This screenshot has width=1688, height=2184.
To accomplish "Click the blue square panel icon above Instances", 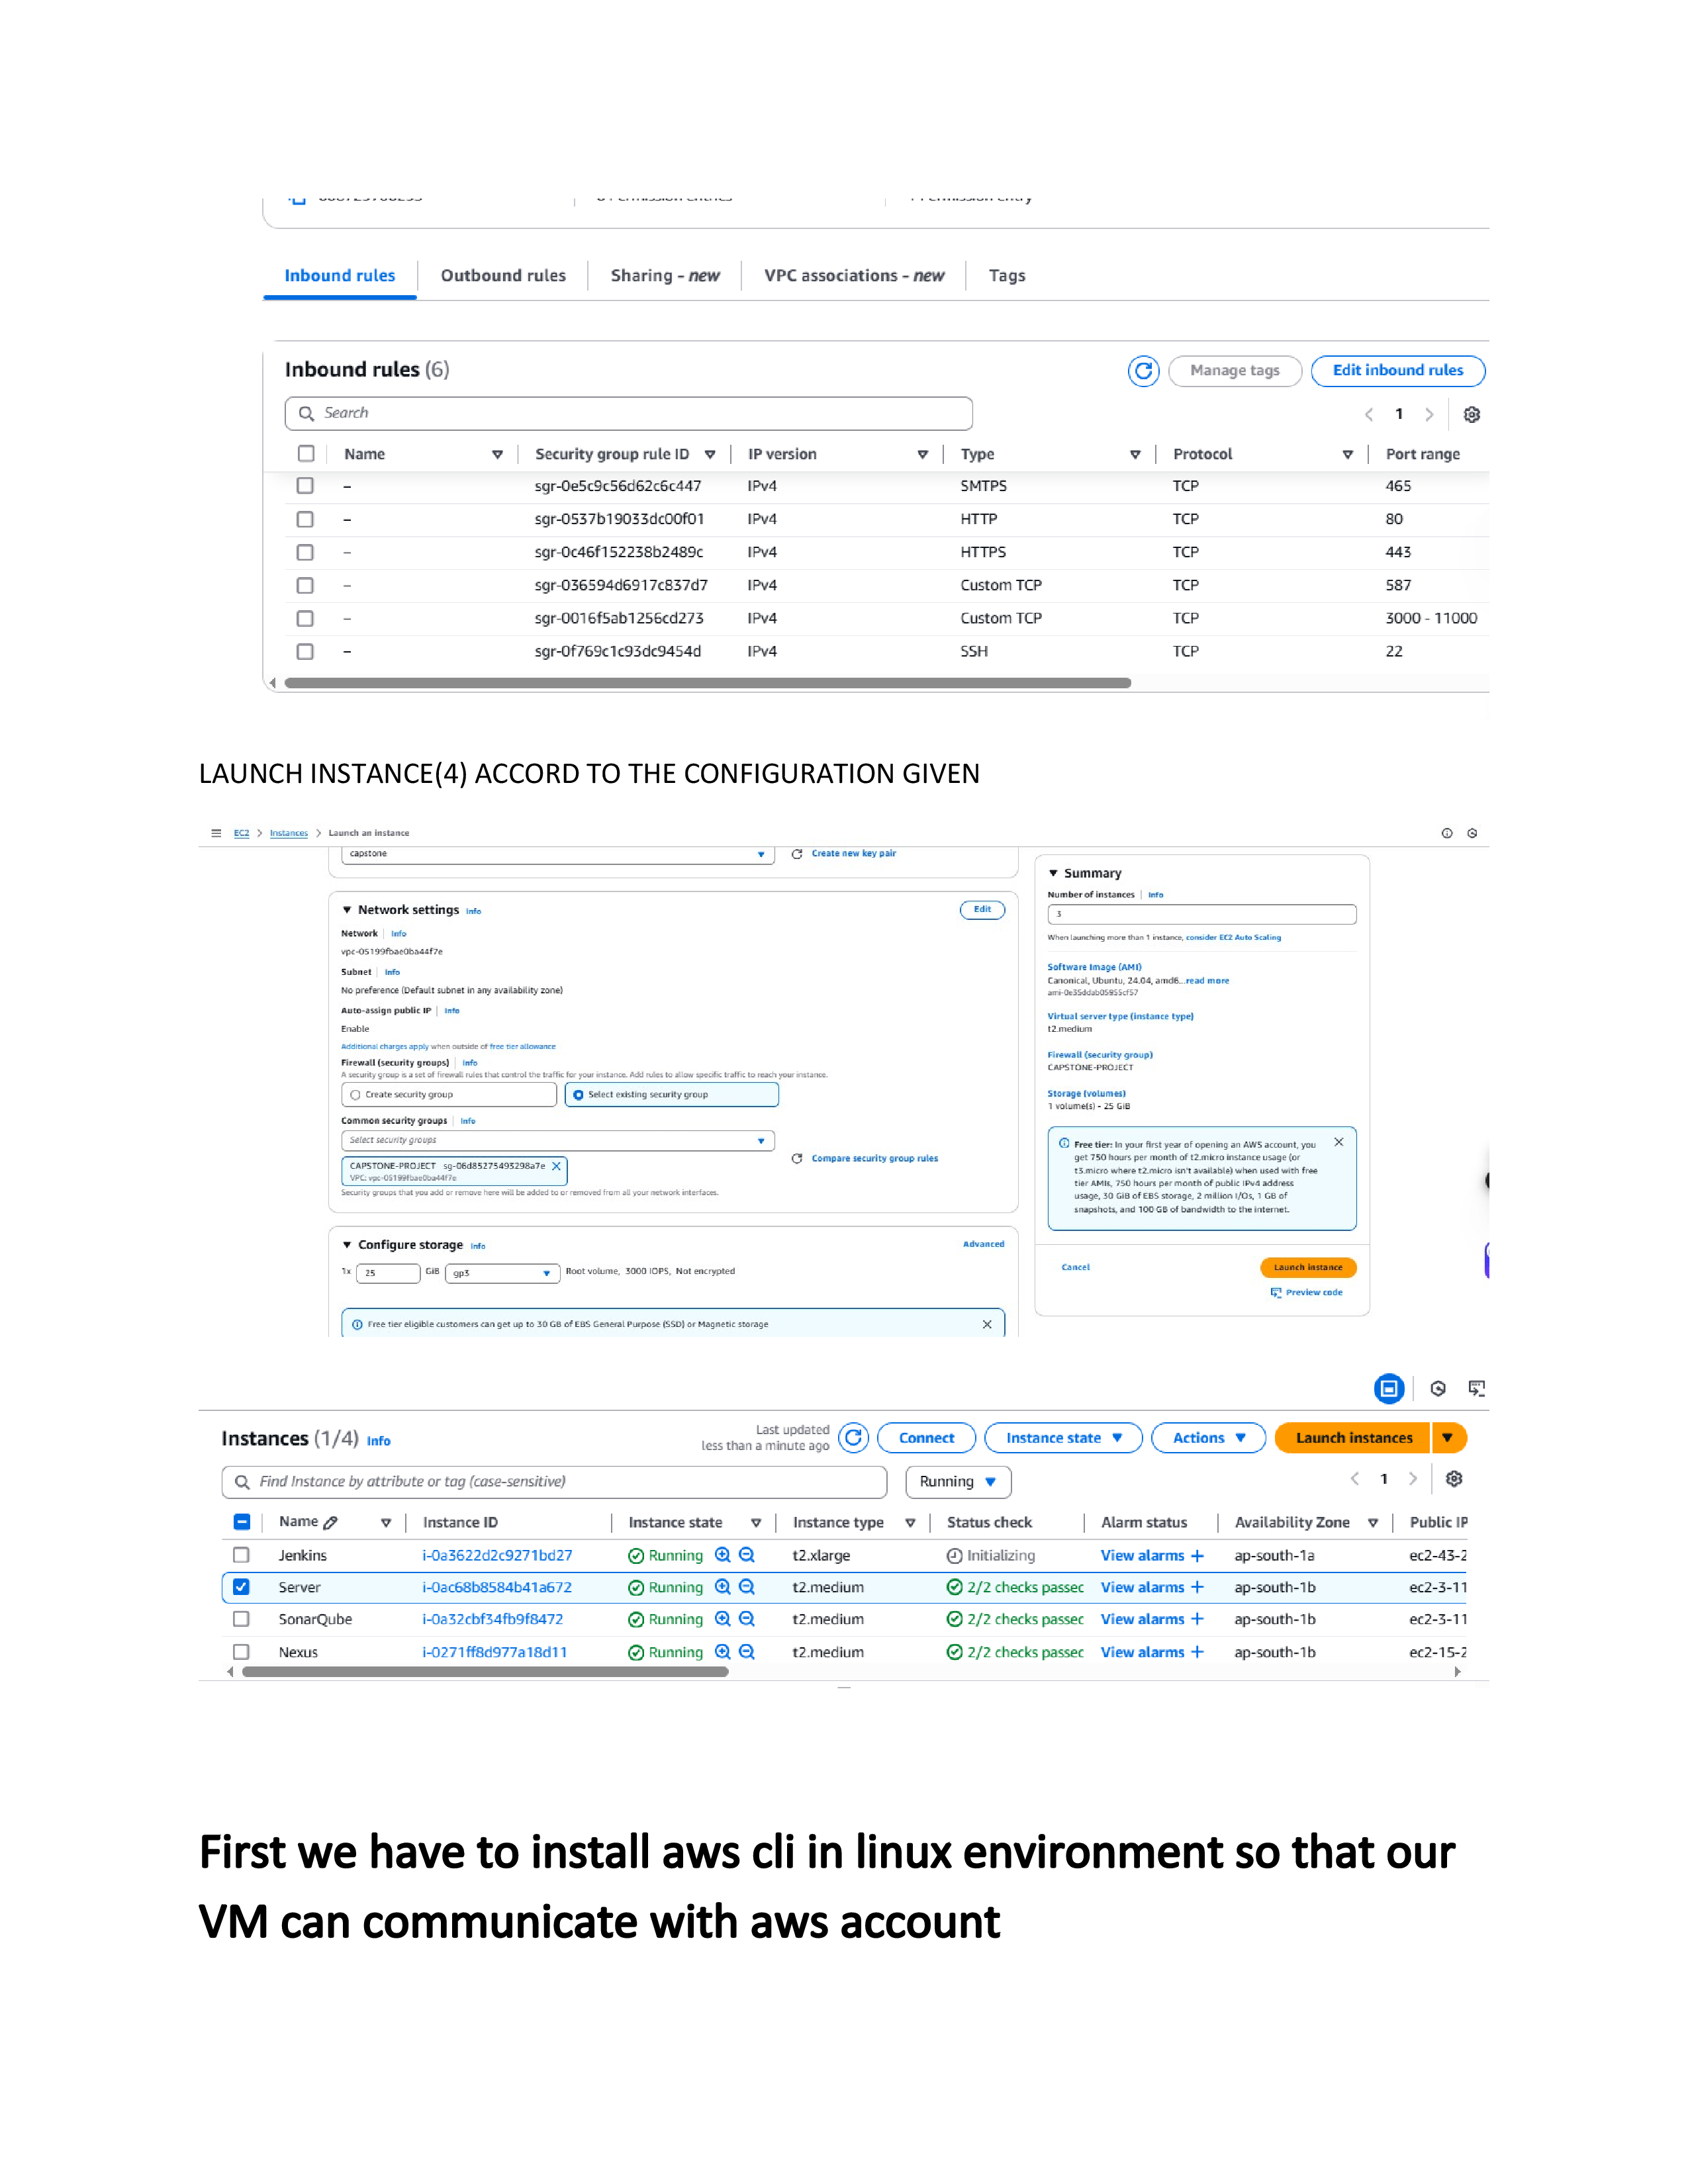I will coord(1389,1389).
